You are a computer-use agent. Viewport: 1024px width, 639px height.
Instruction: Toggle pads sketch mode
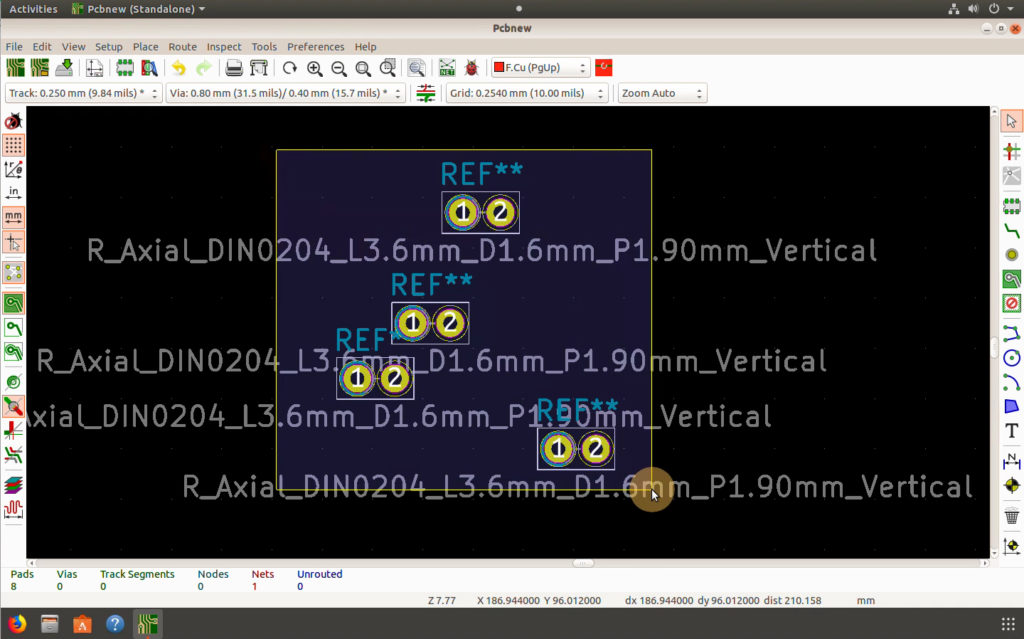click(13, 382)
